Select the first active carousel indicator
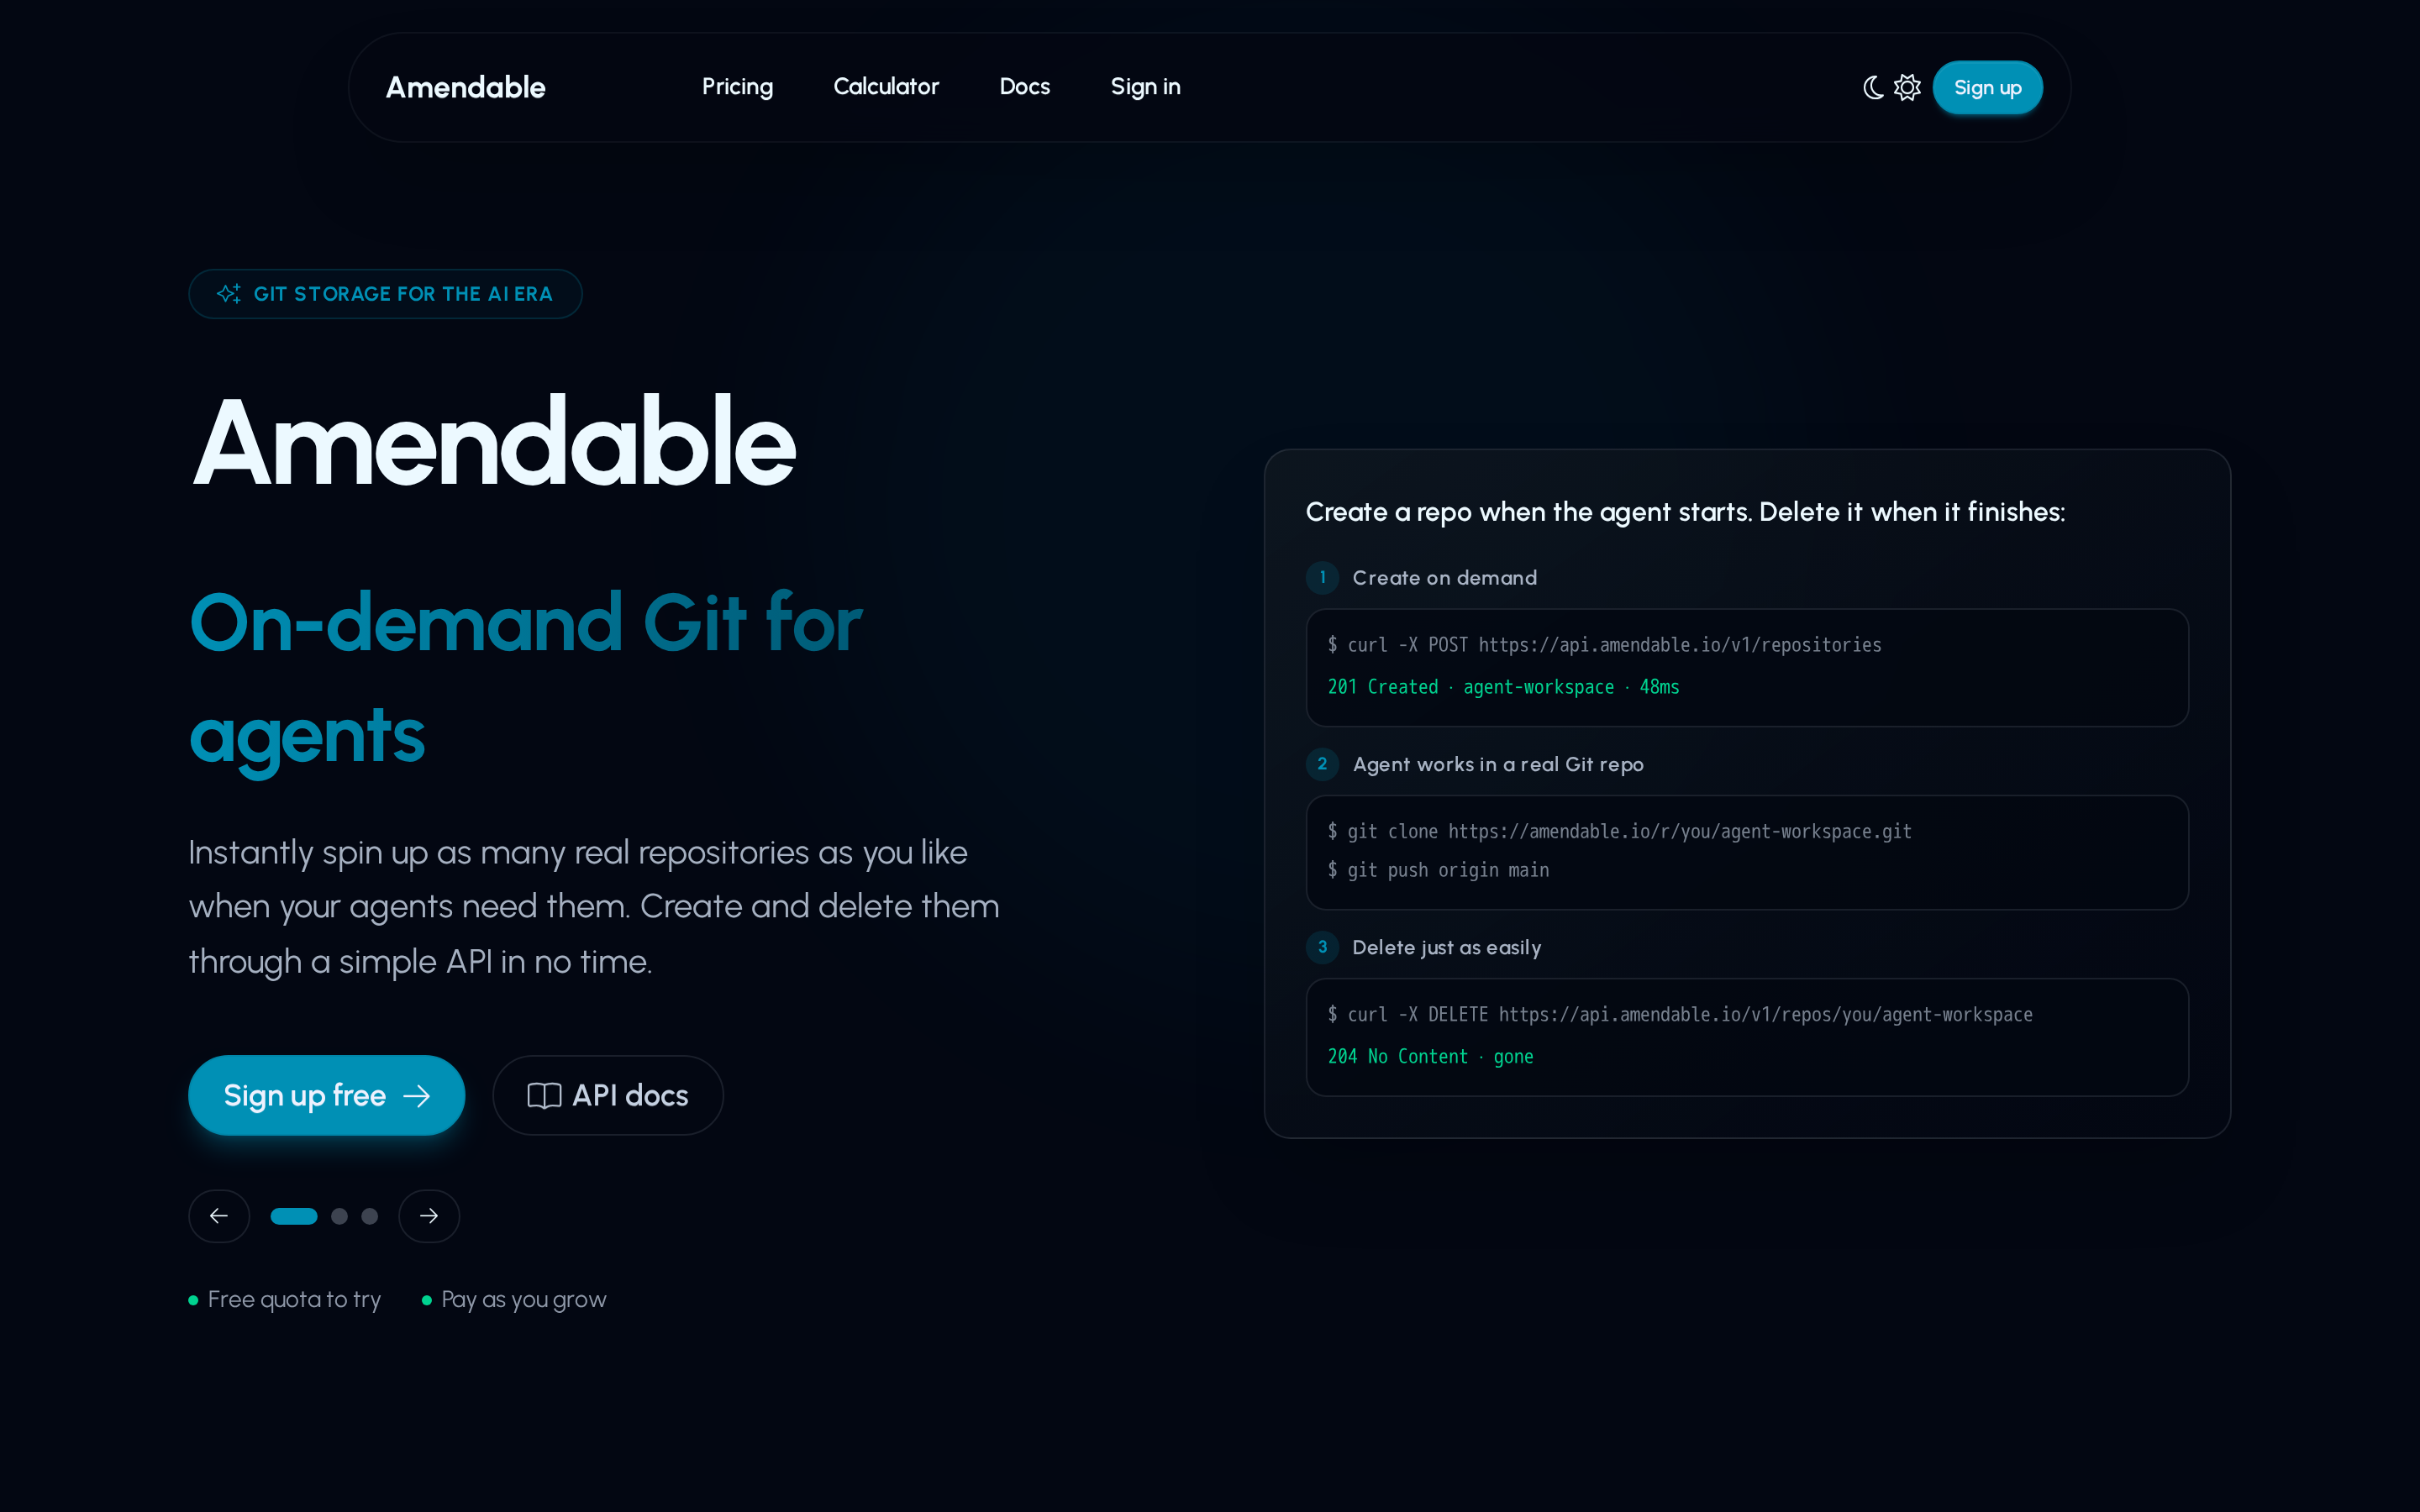 point(294,1216)
